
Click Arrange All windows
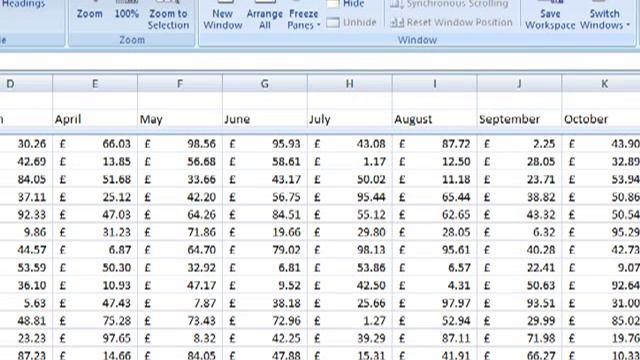tap(264, 15)
